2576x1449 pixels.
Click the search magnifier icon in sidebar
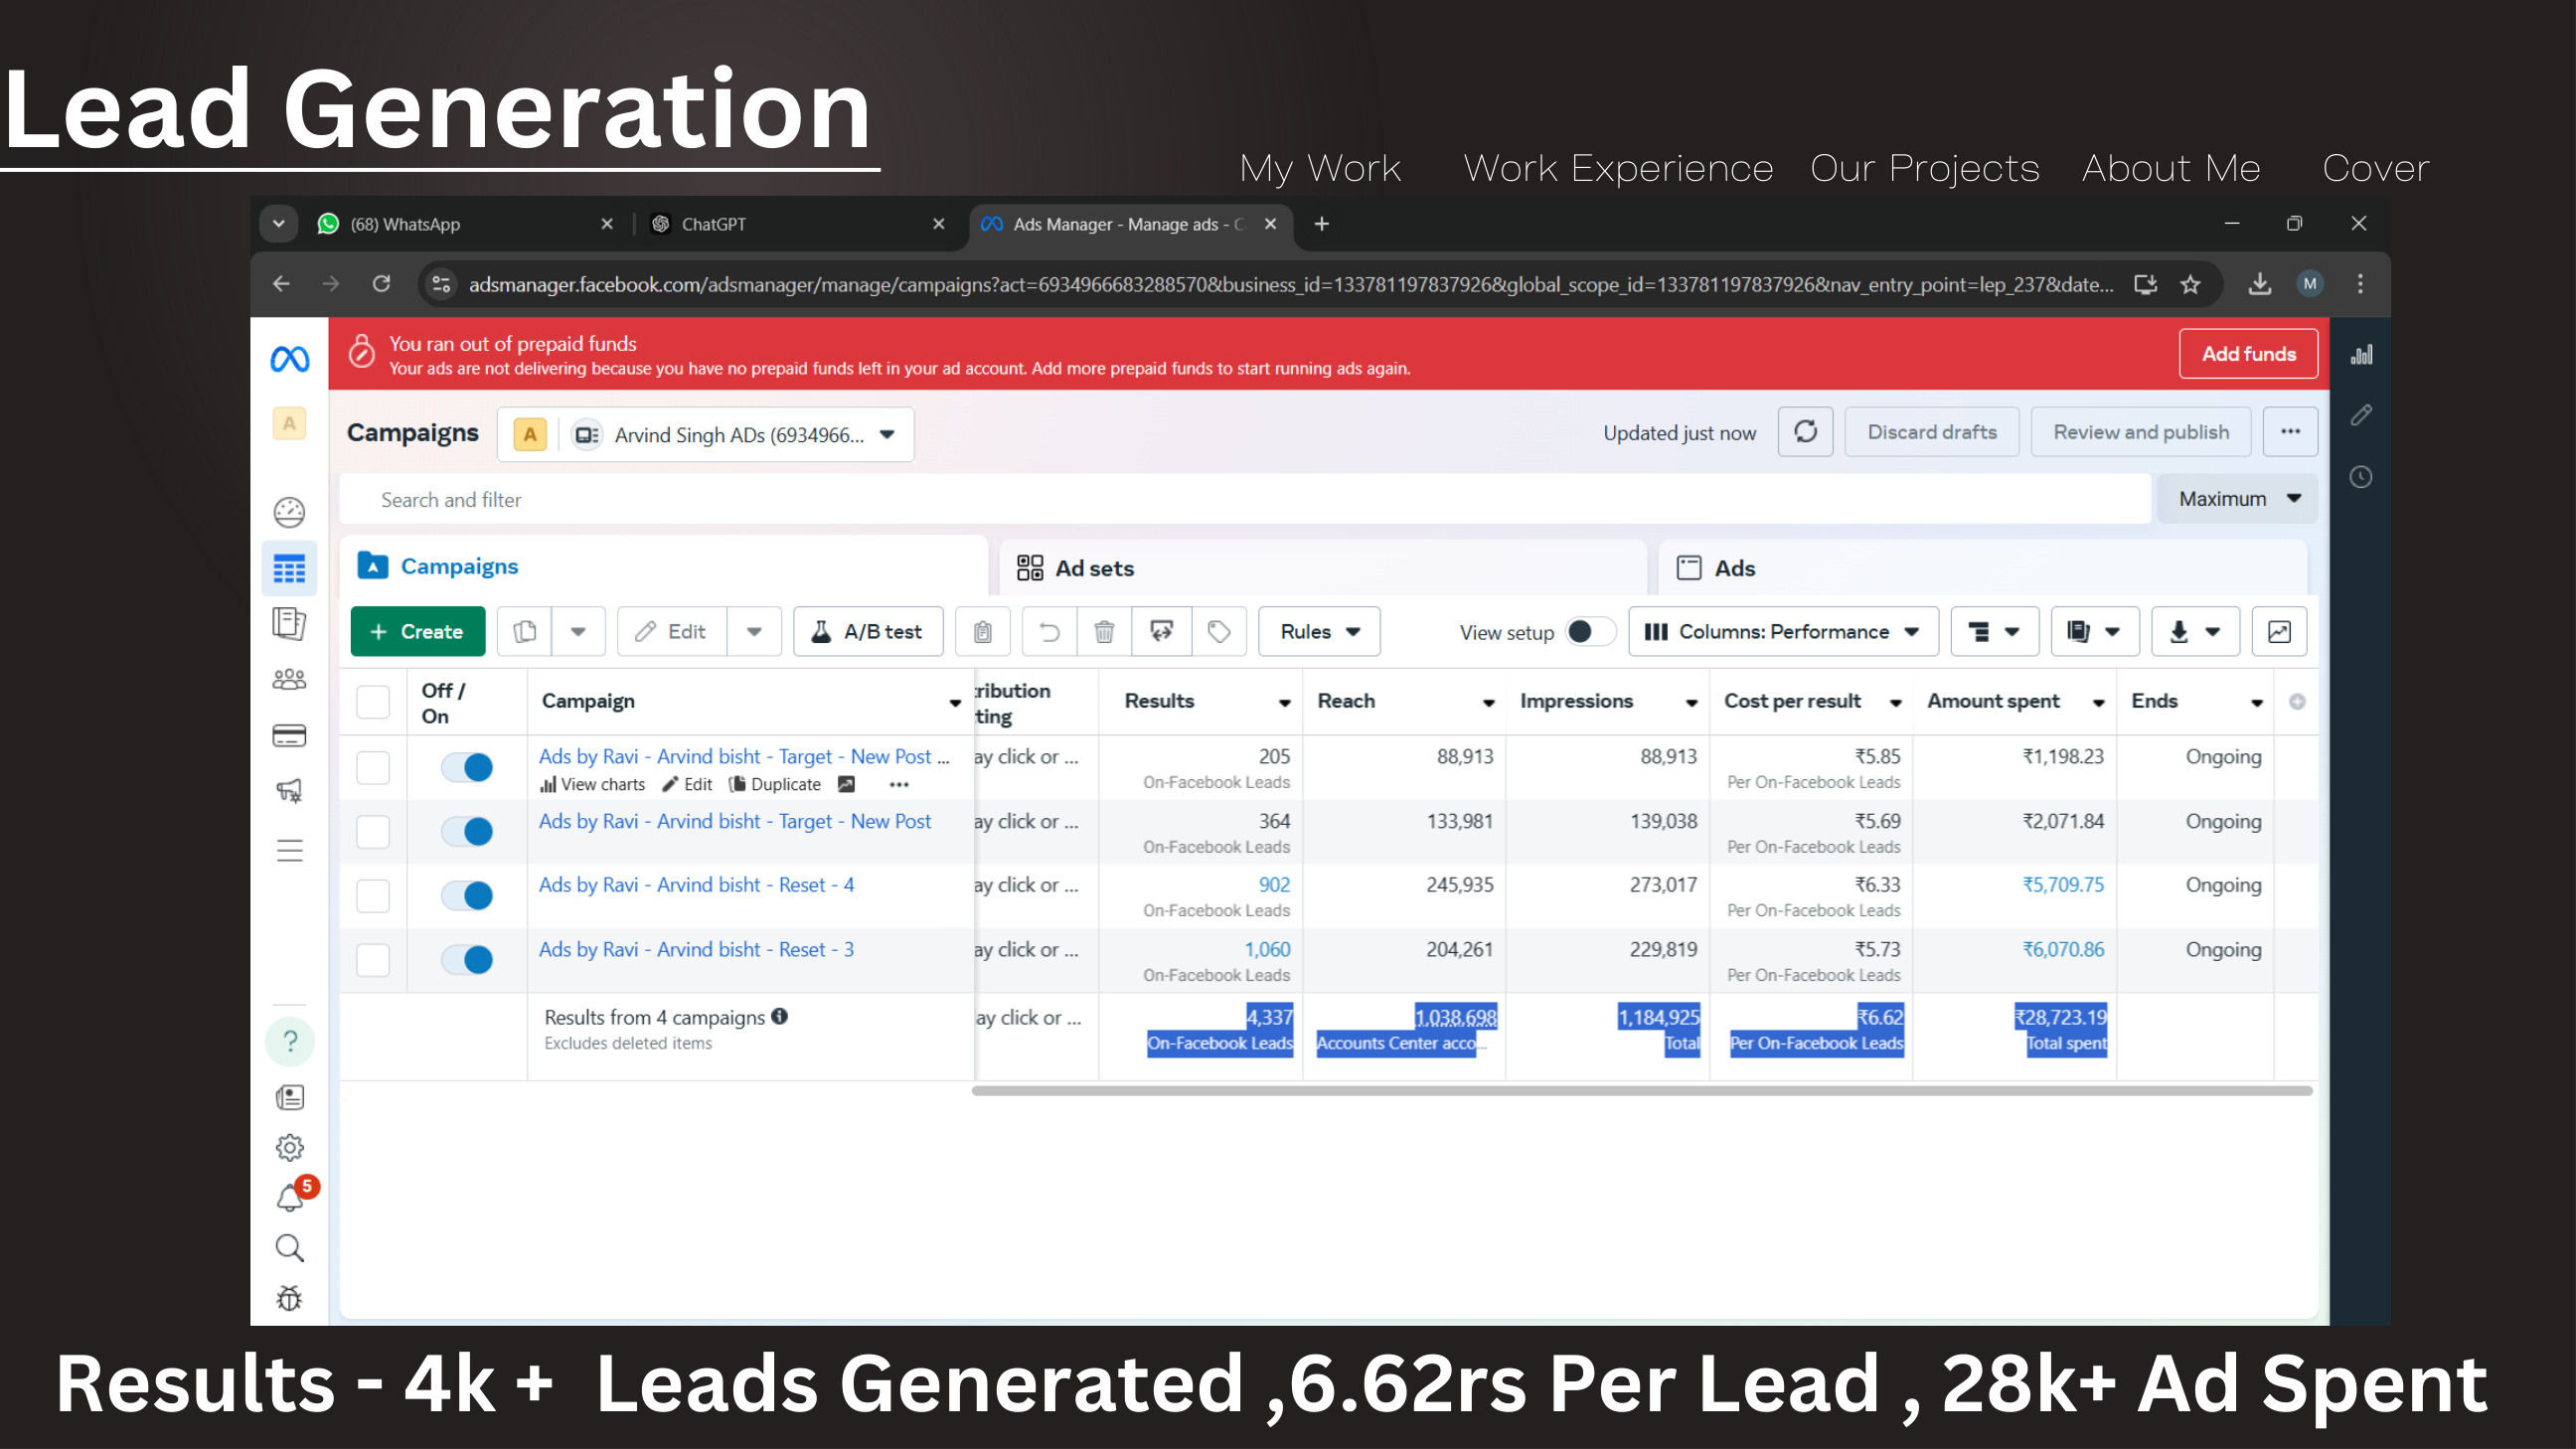(289, 1247)
